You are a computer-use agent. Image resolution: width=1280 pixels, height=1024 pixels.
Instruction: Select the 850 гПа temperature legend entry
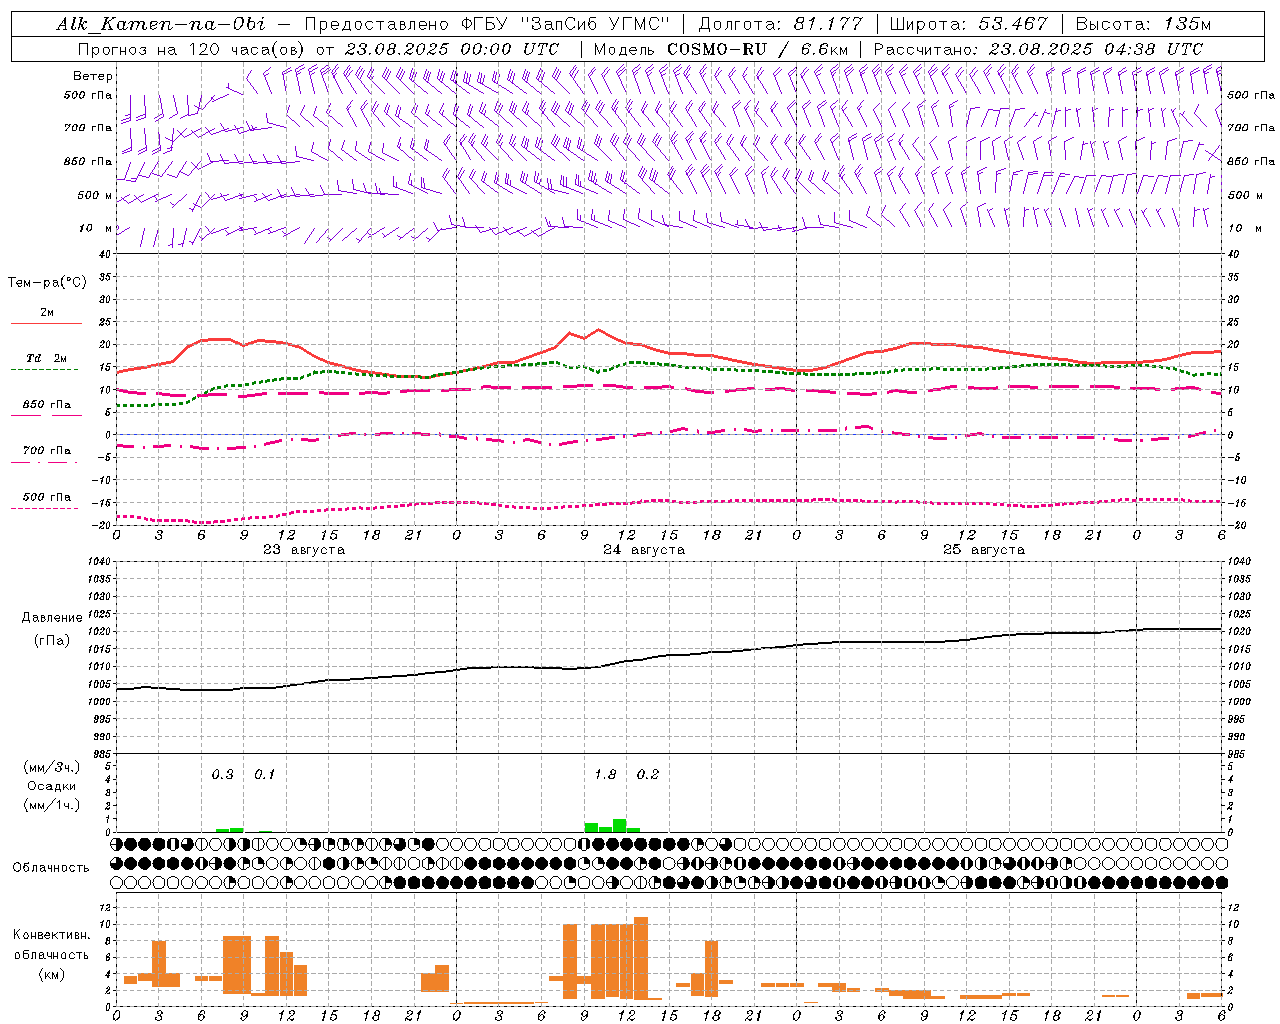point(47,405)
